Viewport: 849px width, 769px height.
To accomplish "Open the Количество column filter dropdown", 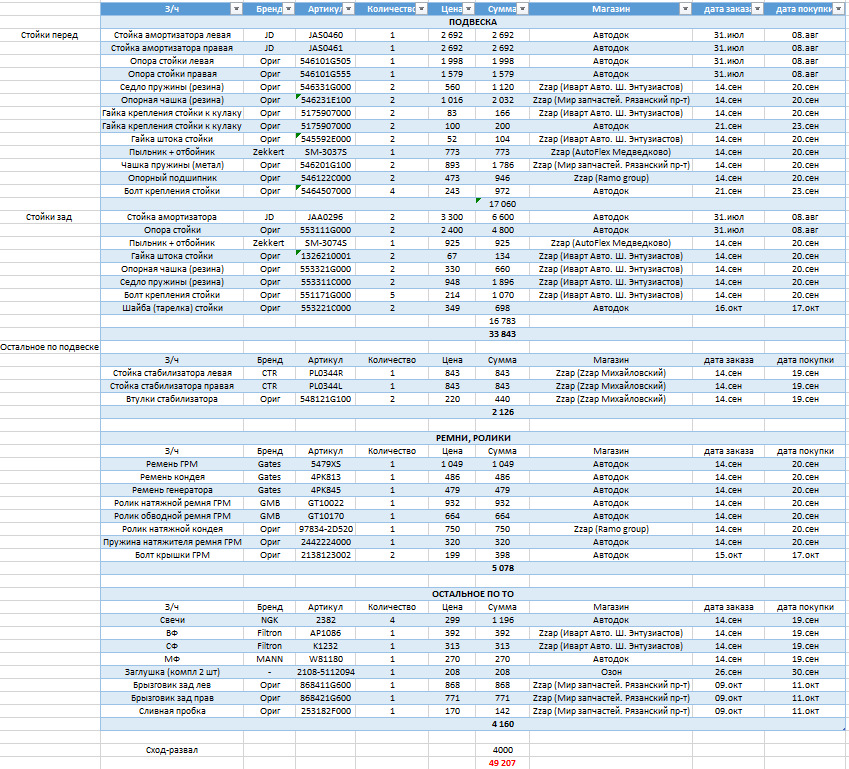I will [x=421, y=9].
